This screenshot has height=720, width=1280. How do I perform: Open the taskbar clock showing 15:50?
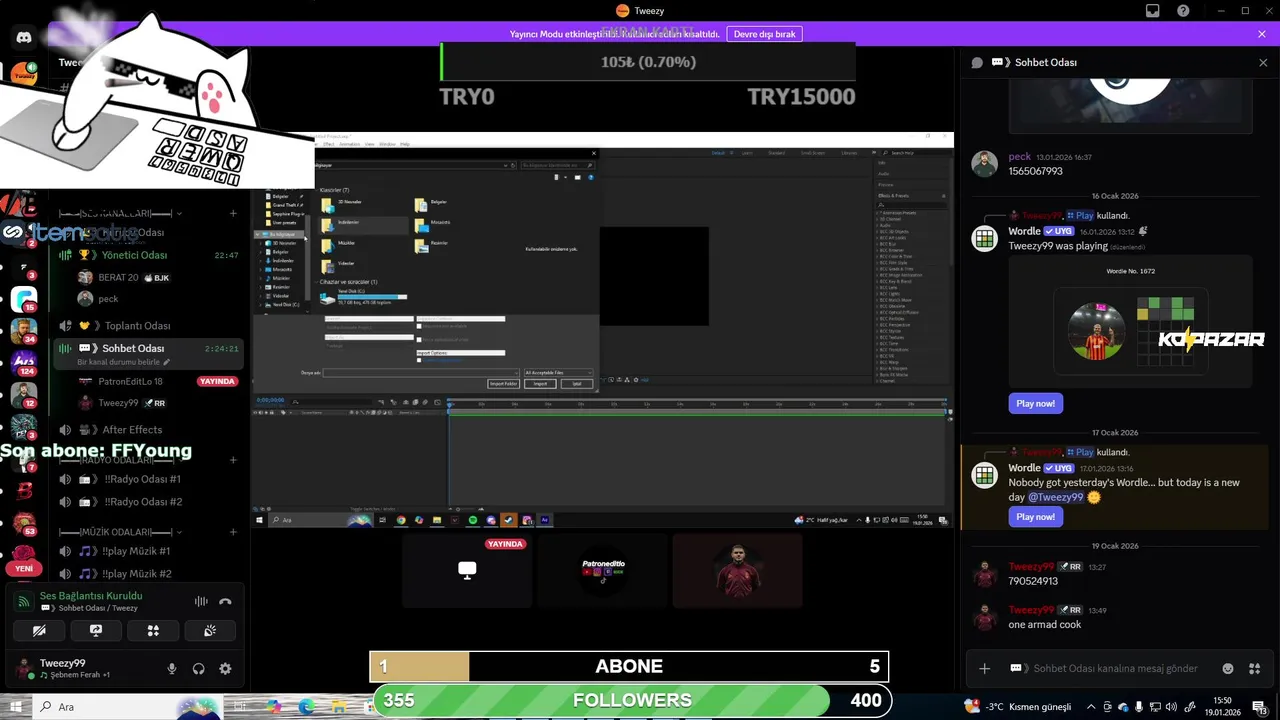1223,706
